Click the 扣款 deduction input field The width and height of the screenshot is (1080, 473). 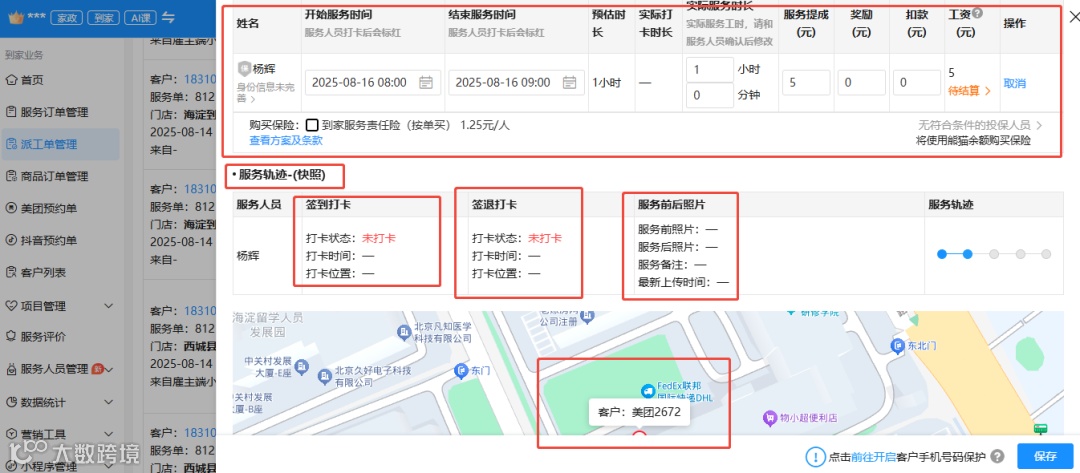917,83
